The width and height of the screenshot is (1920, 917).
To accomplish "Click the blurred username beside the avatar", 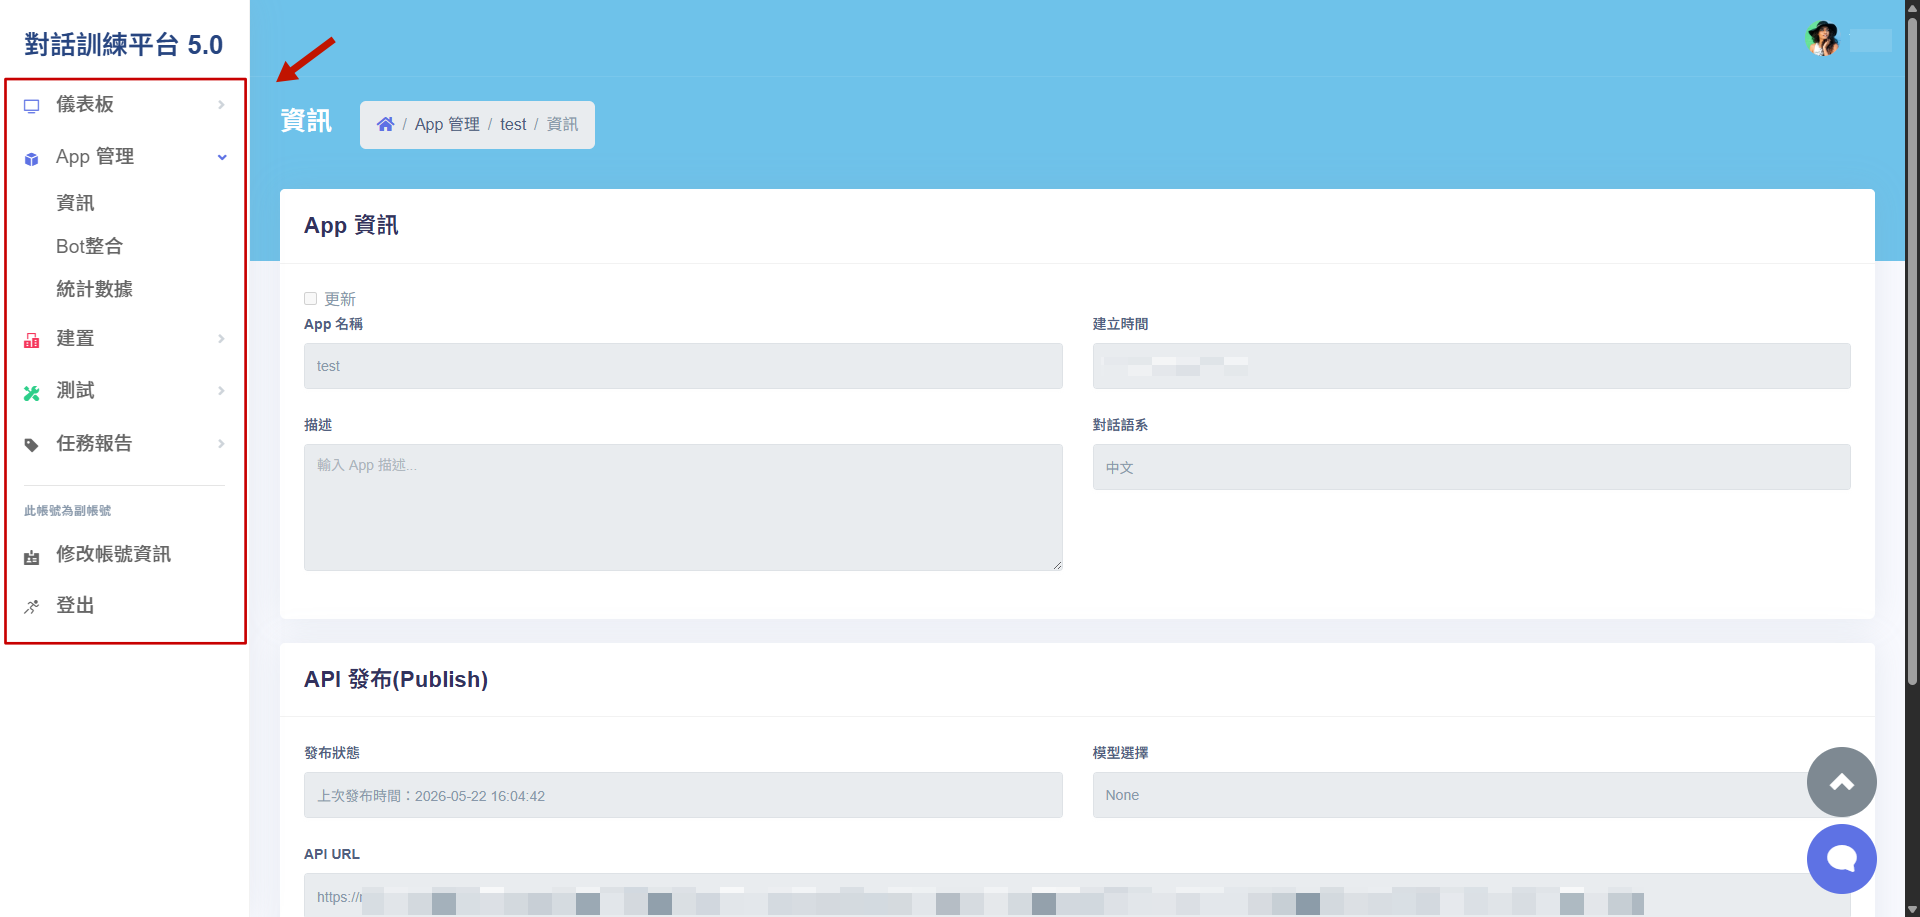I will tap(1871, 40).
